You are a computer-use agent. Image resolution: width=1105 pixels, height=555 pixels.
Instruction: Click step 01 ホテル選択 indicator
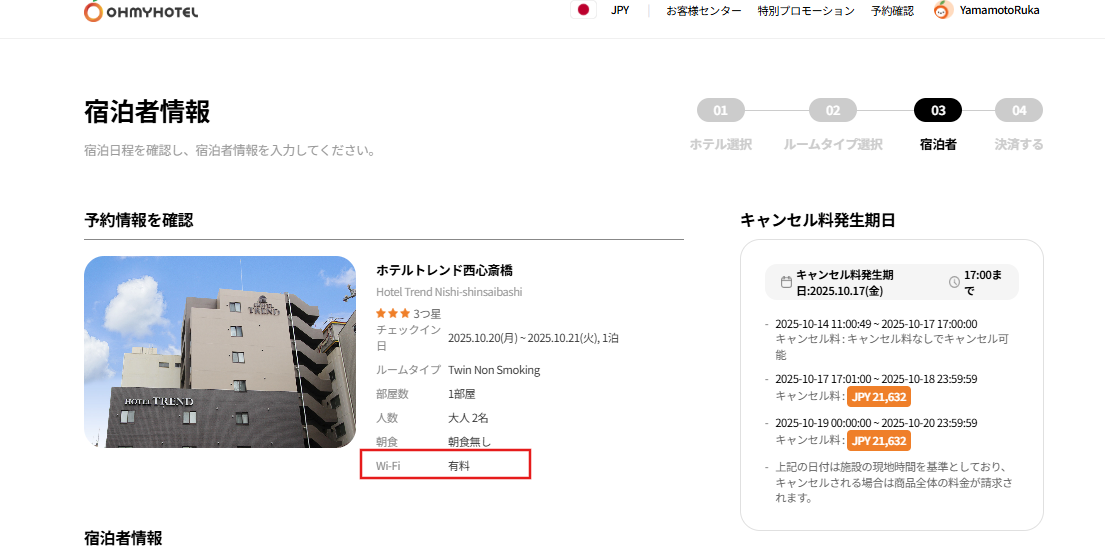click(720, 111)
